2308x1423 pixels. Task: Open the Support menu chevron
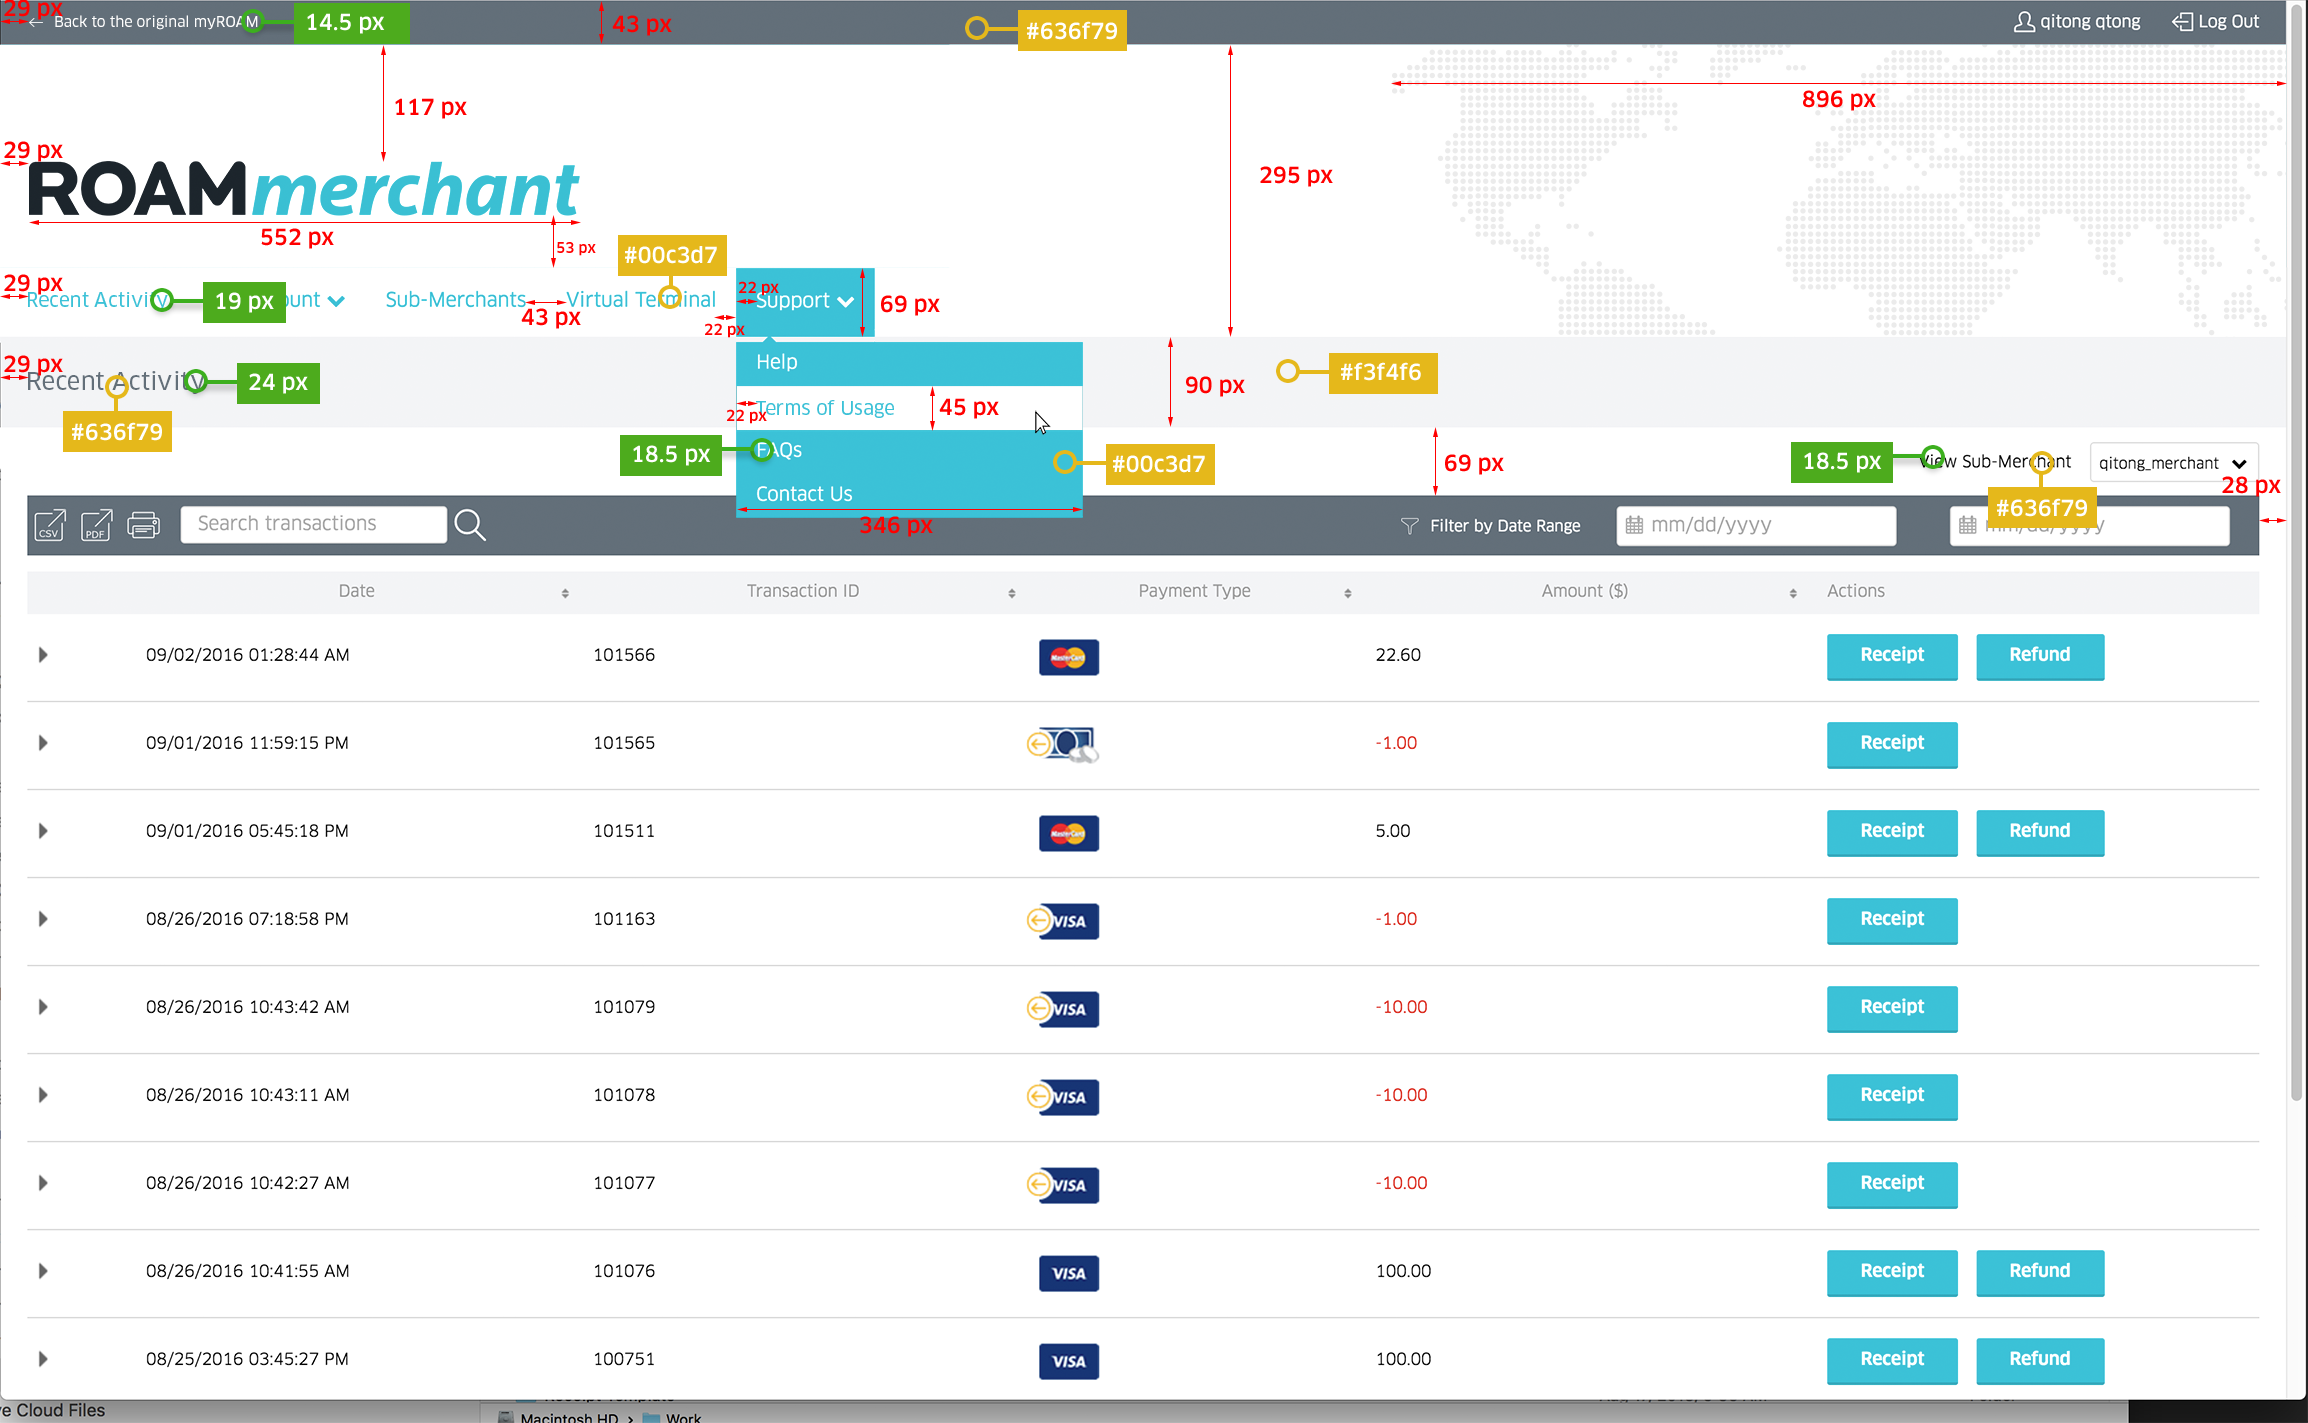[846, 302]
